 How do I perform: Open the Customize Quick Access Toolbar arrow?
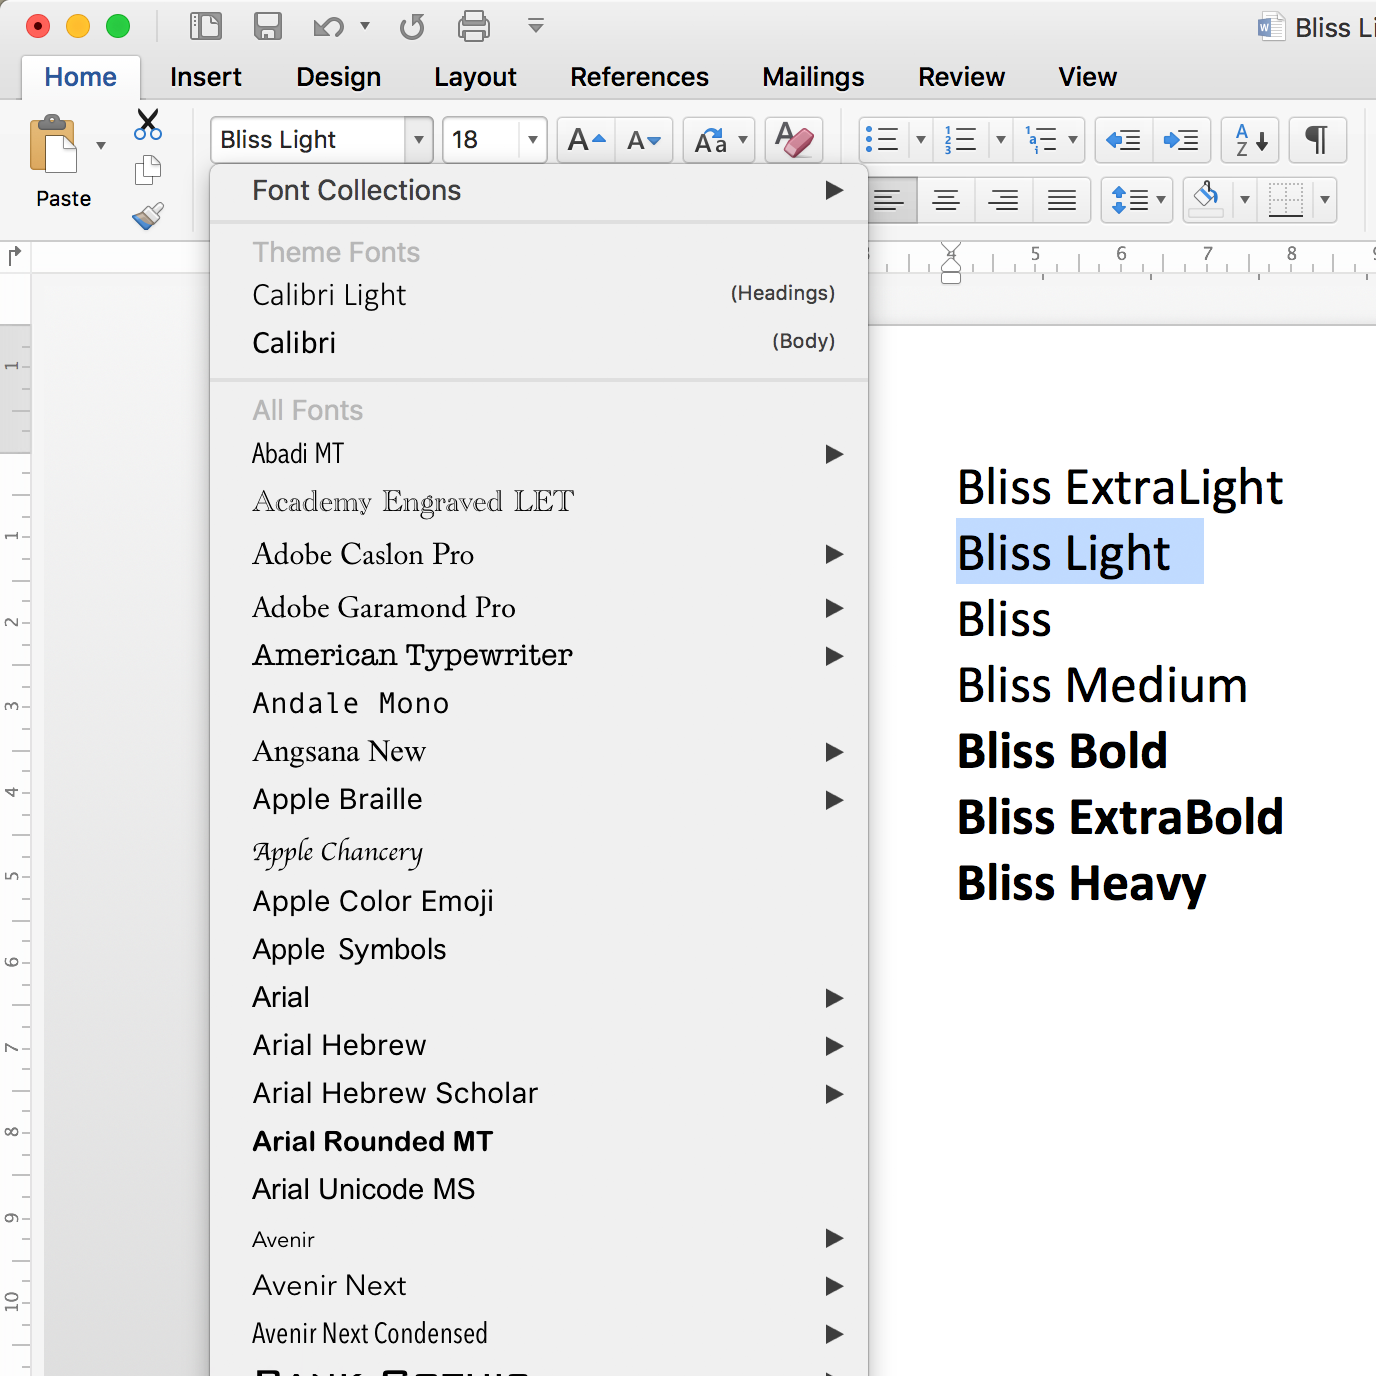point(536,26)
